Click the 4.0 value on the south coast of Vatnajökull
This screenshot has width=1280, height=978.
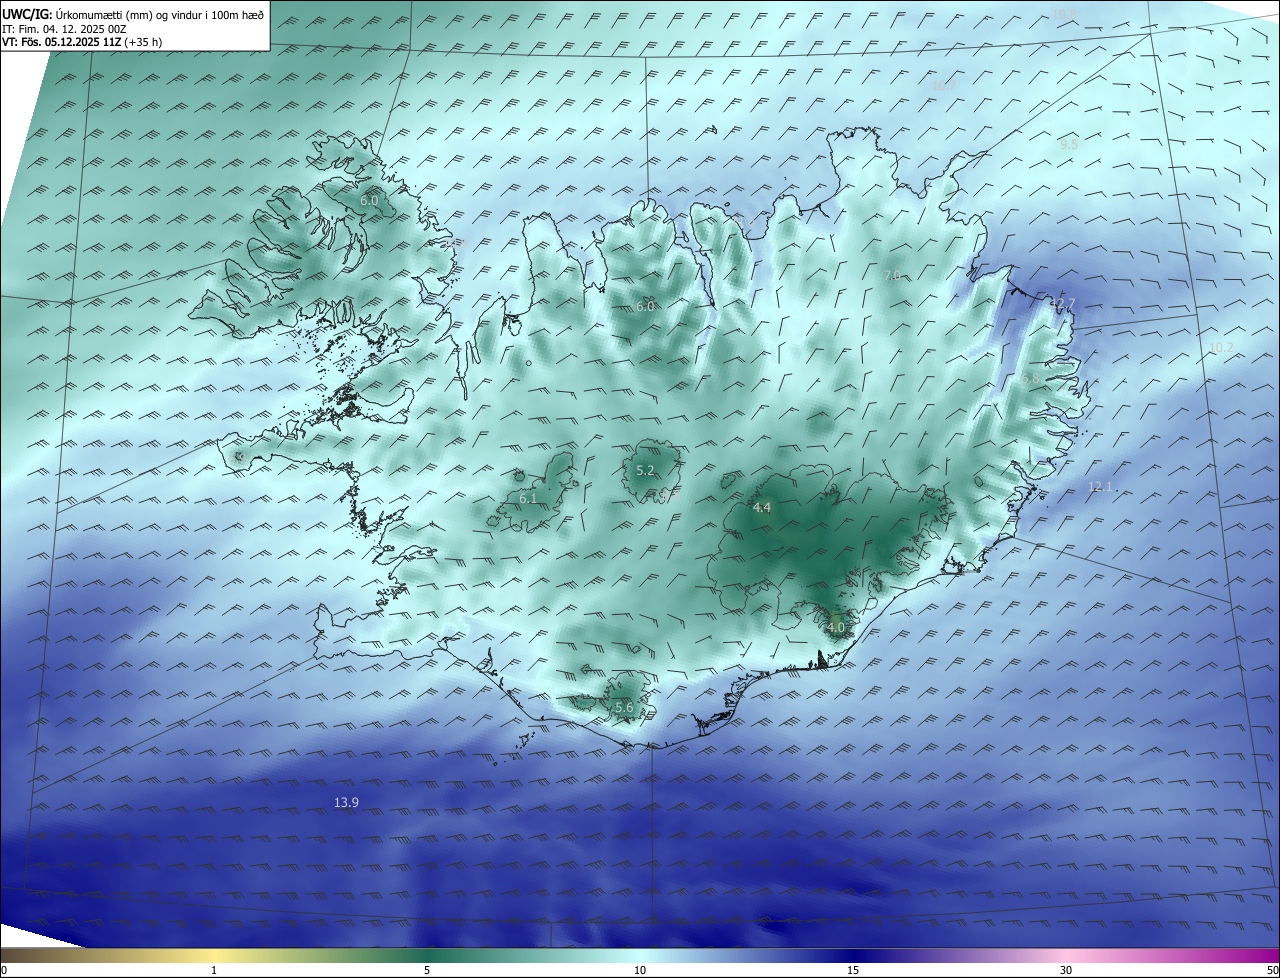point(836,628)
